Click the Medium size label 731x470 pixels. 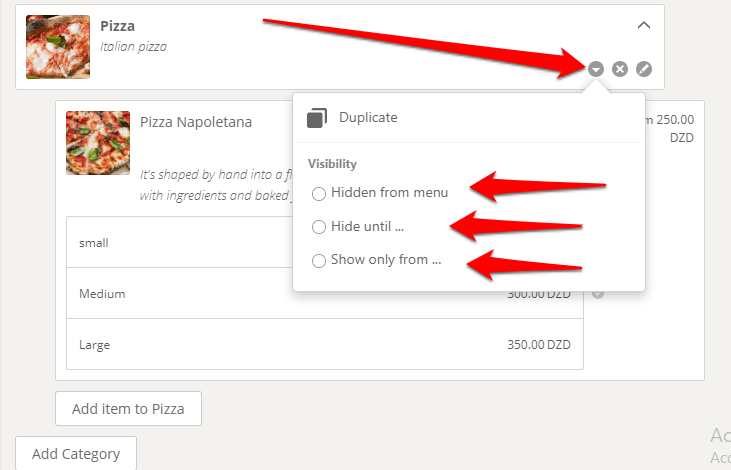pyautogui.click(x=102, y=294)
